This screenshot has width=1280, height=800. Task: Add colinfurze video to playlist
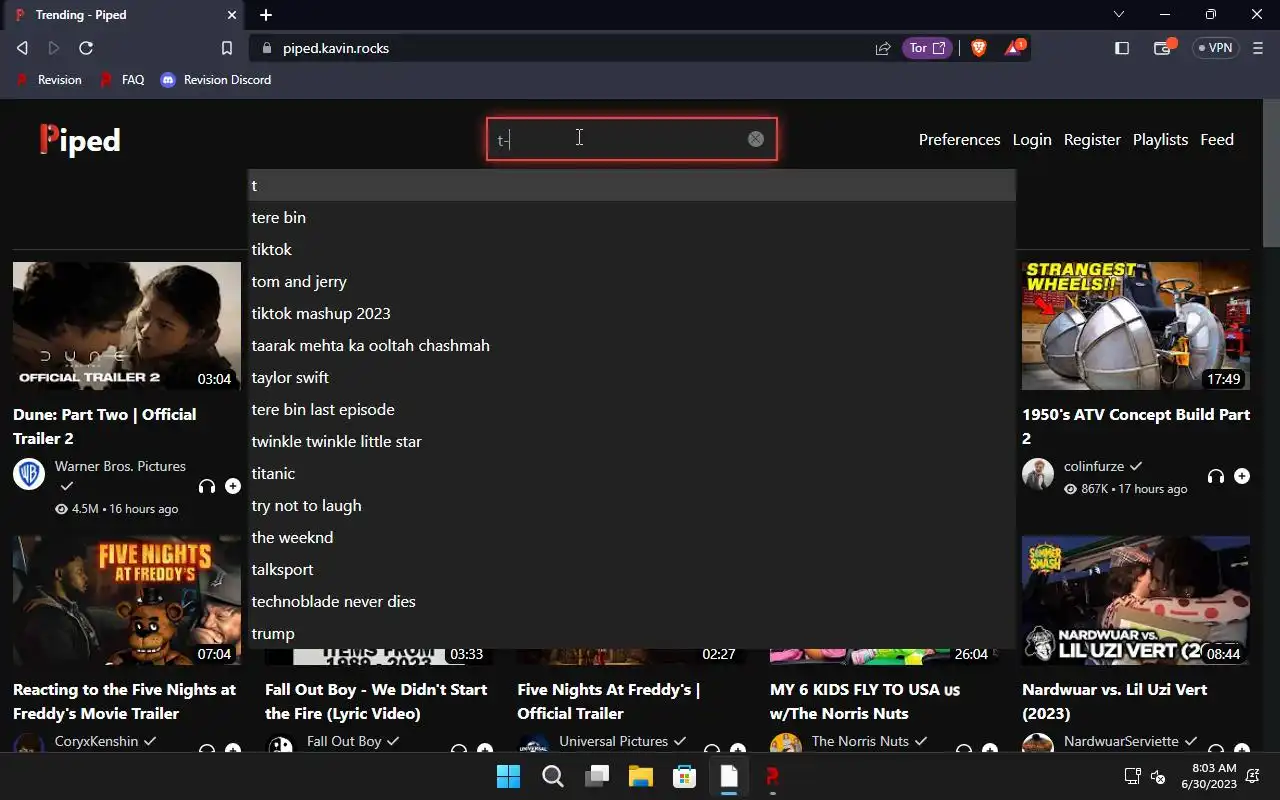(1242, 476)
